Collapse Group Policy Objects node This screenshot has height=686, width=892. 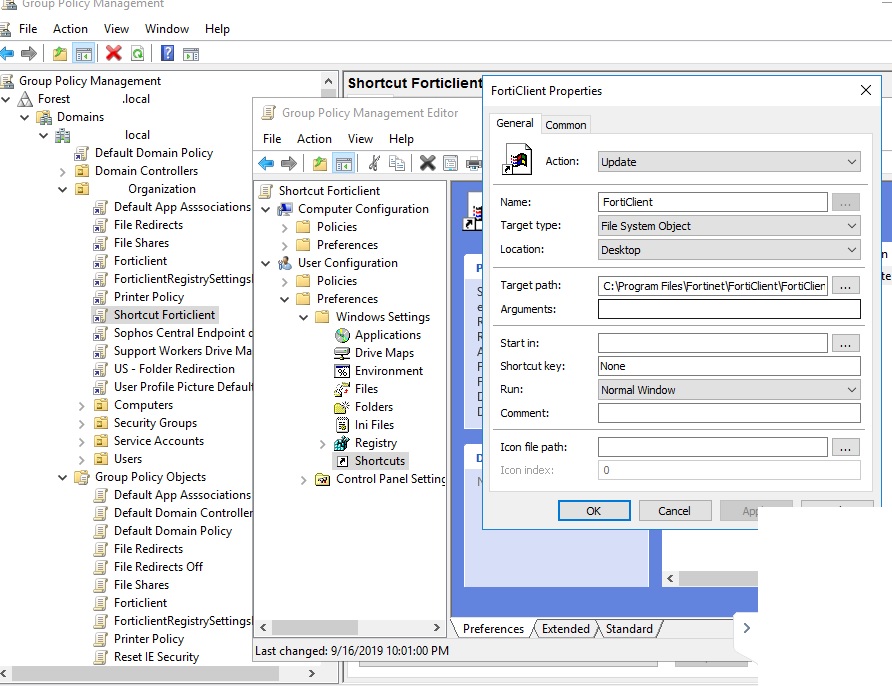(63, 478)
